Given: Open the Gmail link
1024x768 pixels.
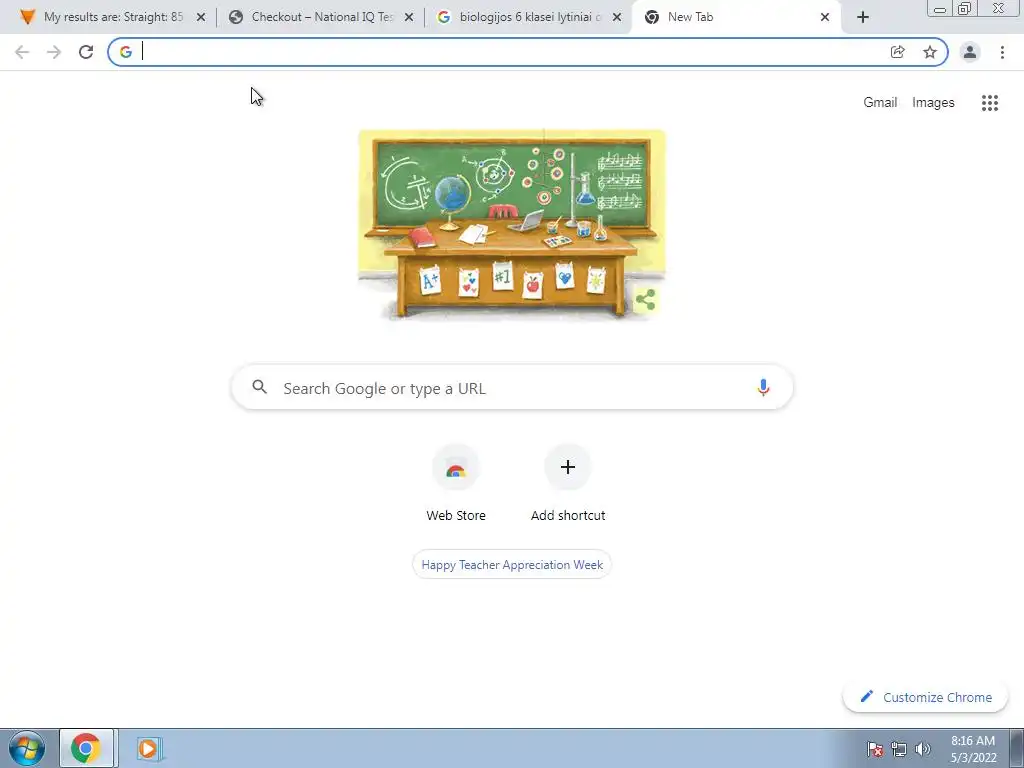Looking at the screenshot, I should click(x=880, y=103).
